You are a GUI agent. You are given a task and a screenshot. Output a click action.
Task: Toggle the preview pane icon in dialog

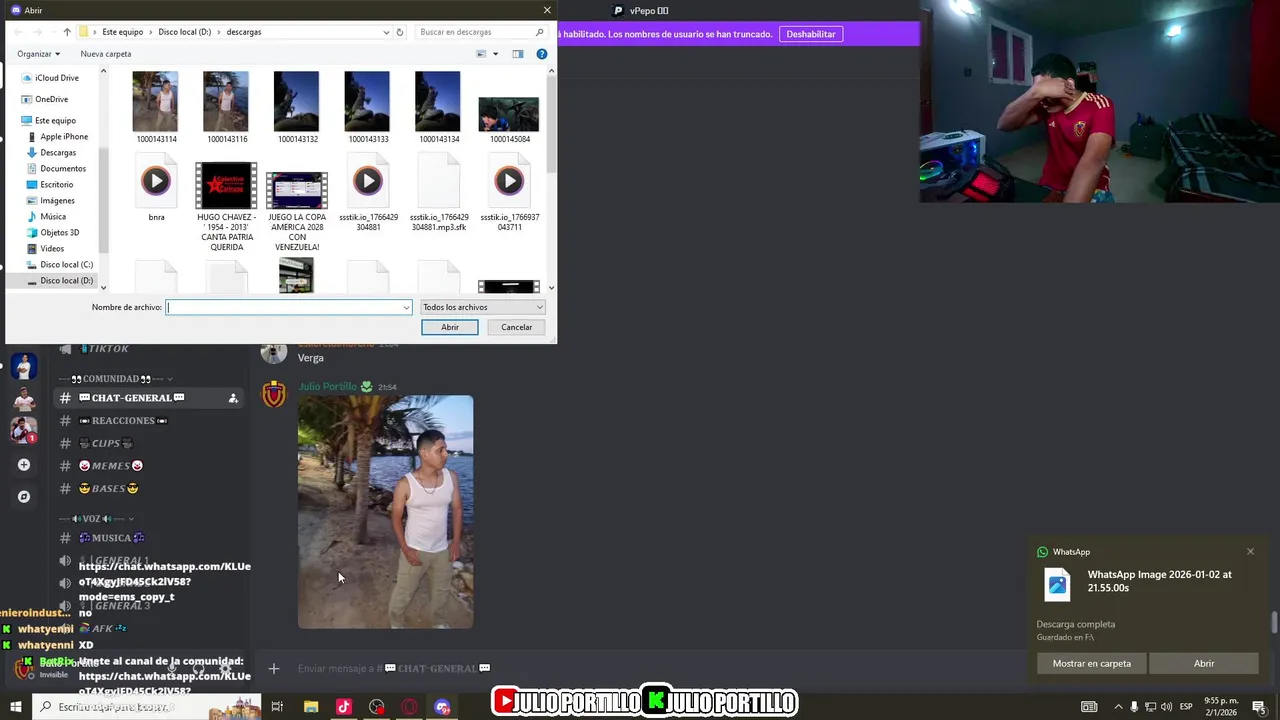[518, 54]
